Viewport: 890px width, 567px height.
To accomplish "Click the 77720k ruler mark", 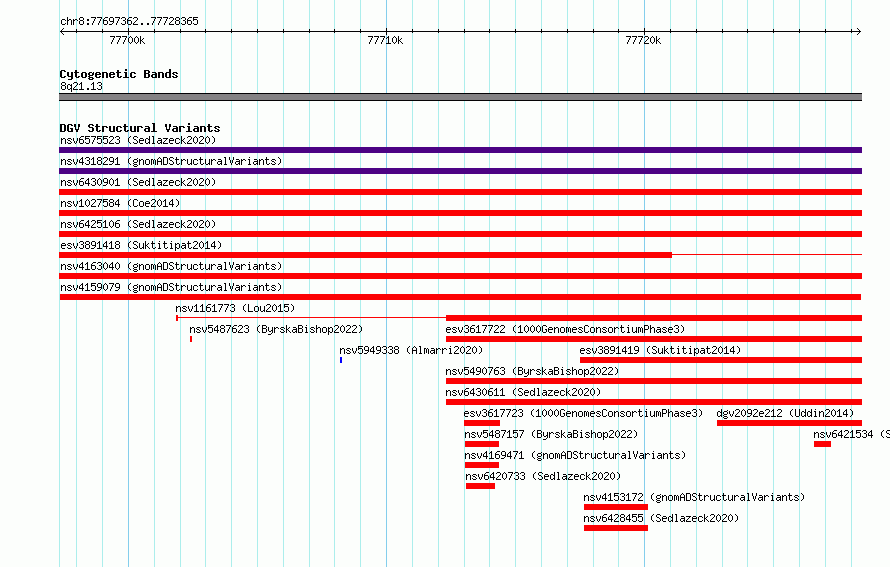I will click(643, 40).
